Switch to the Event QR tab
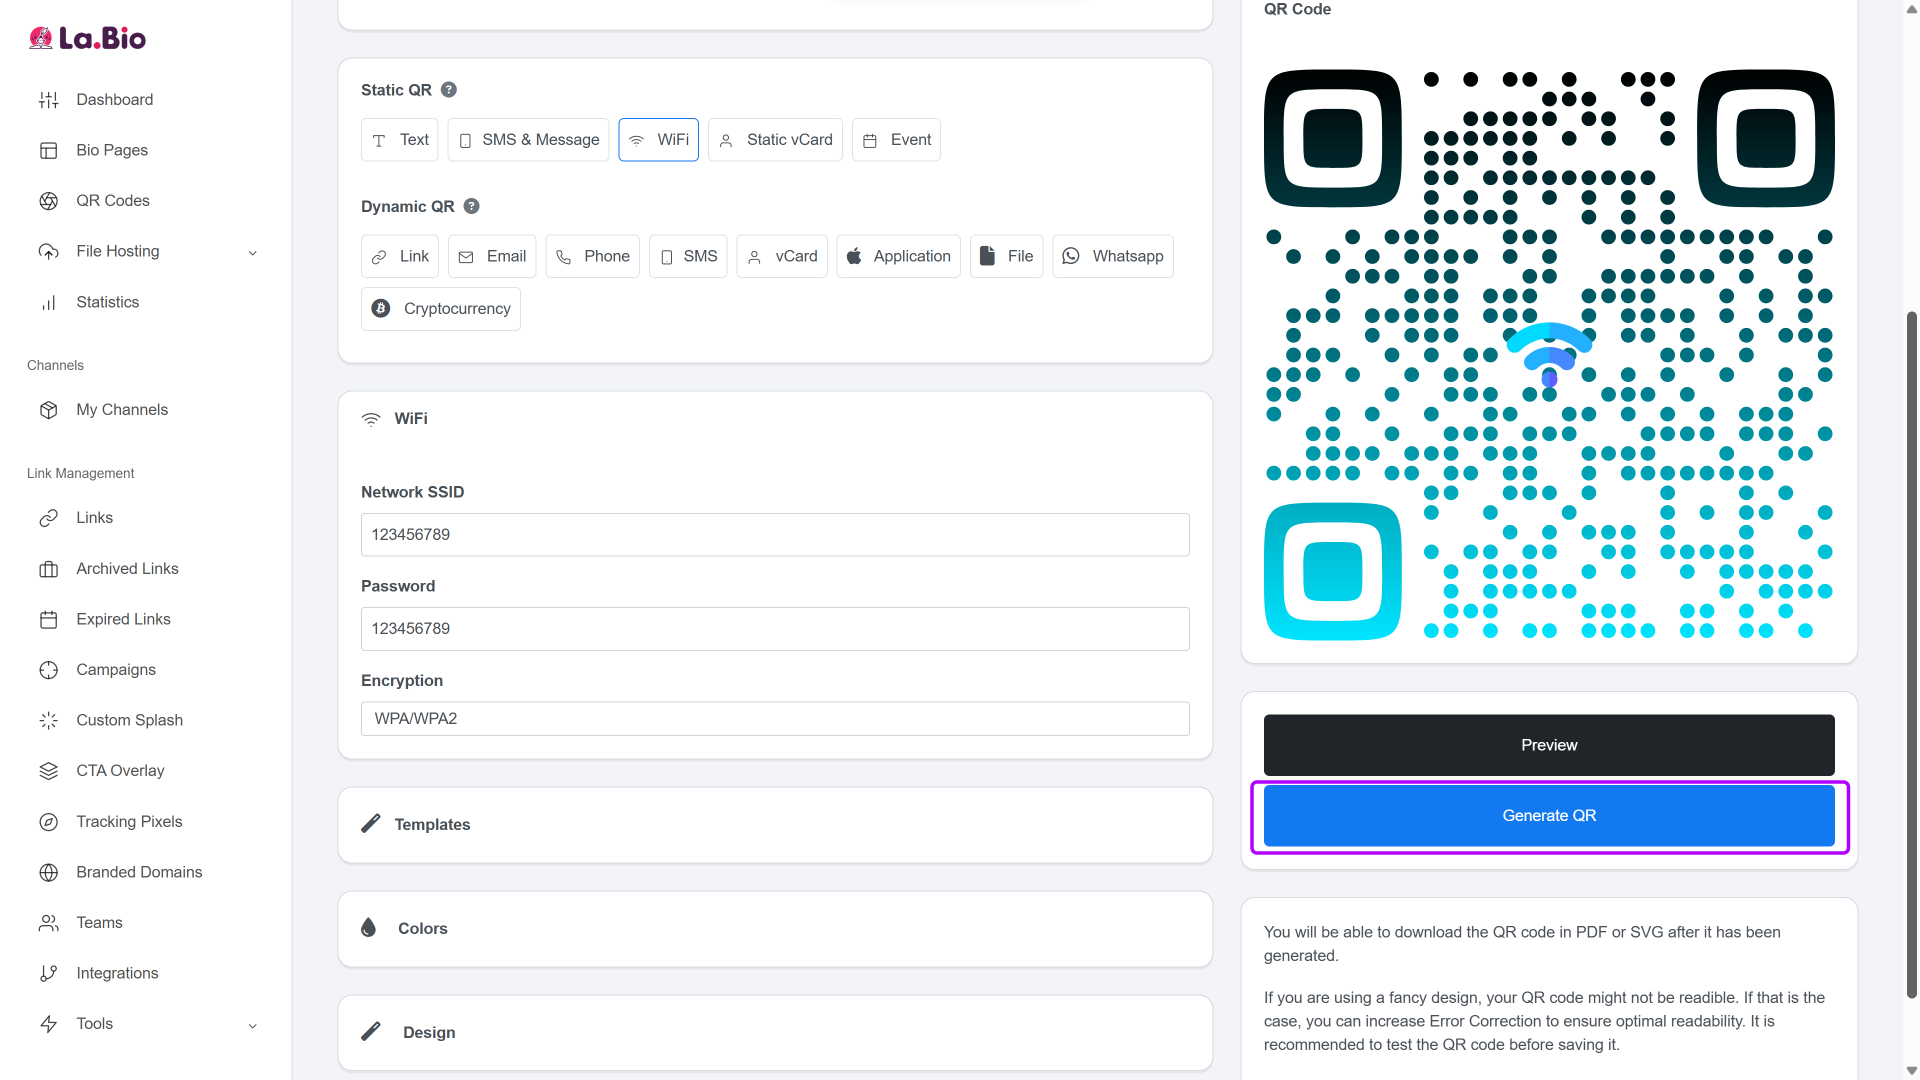Screen dimensions: 1920x1080 896,140
